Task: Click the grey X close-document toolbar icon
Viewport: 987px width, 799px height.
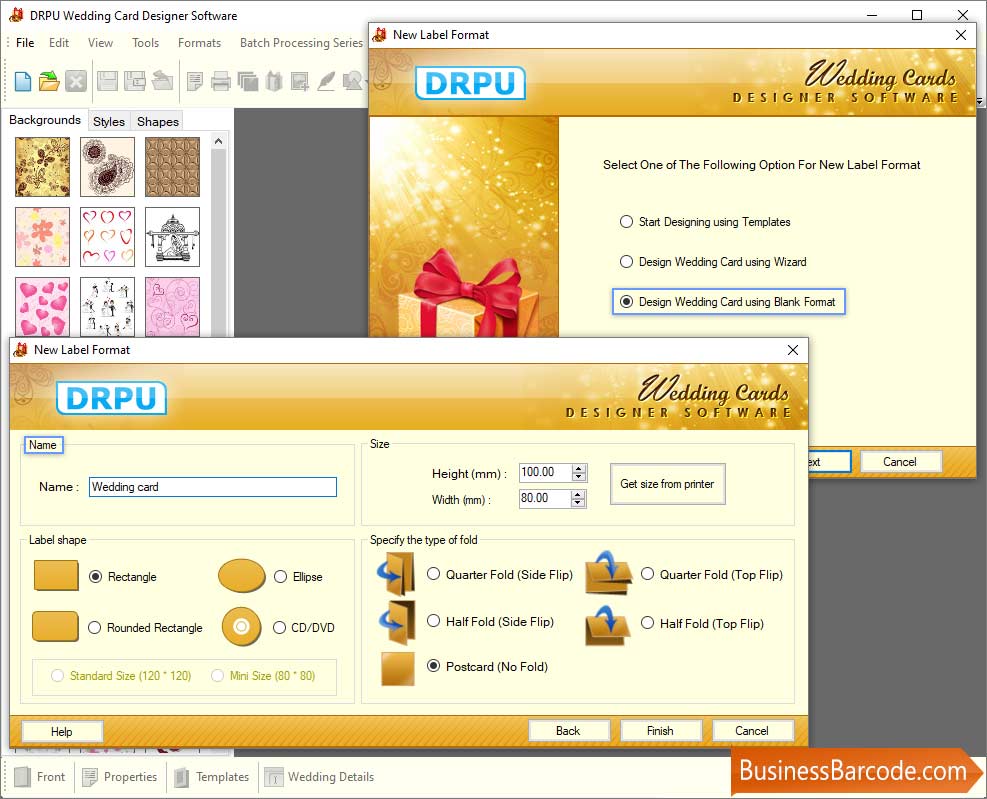Action: click(76, 81)
